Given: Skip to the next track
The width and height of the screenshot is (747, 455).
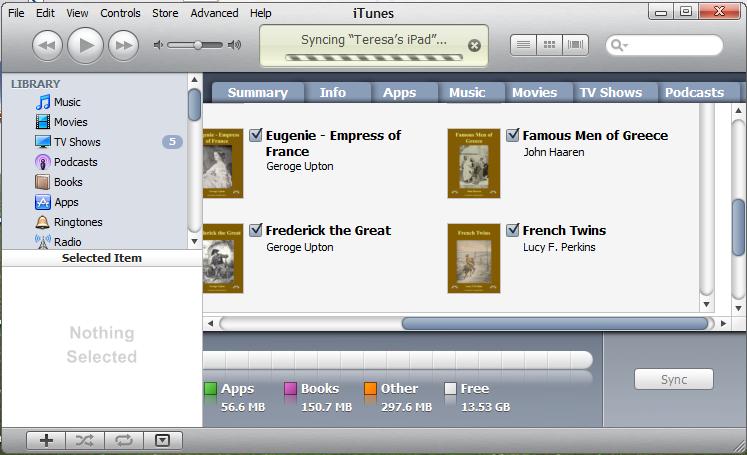Looking at the screenshot, I should point(122,44).
